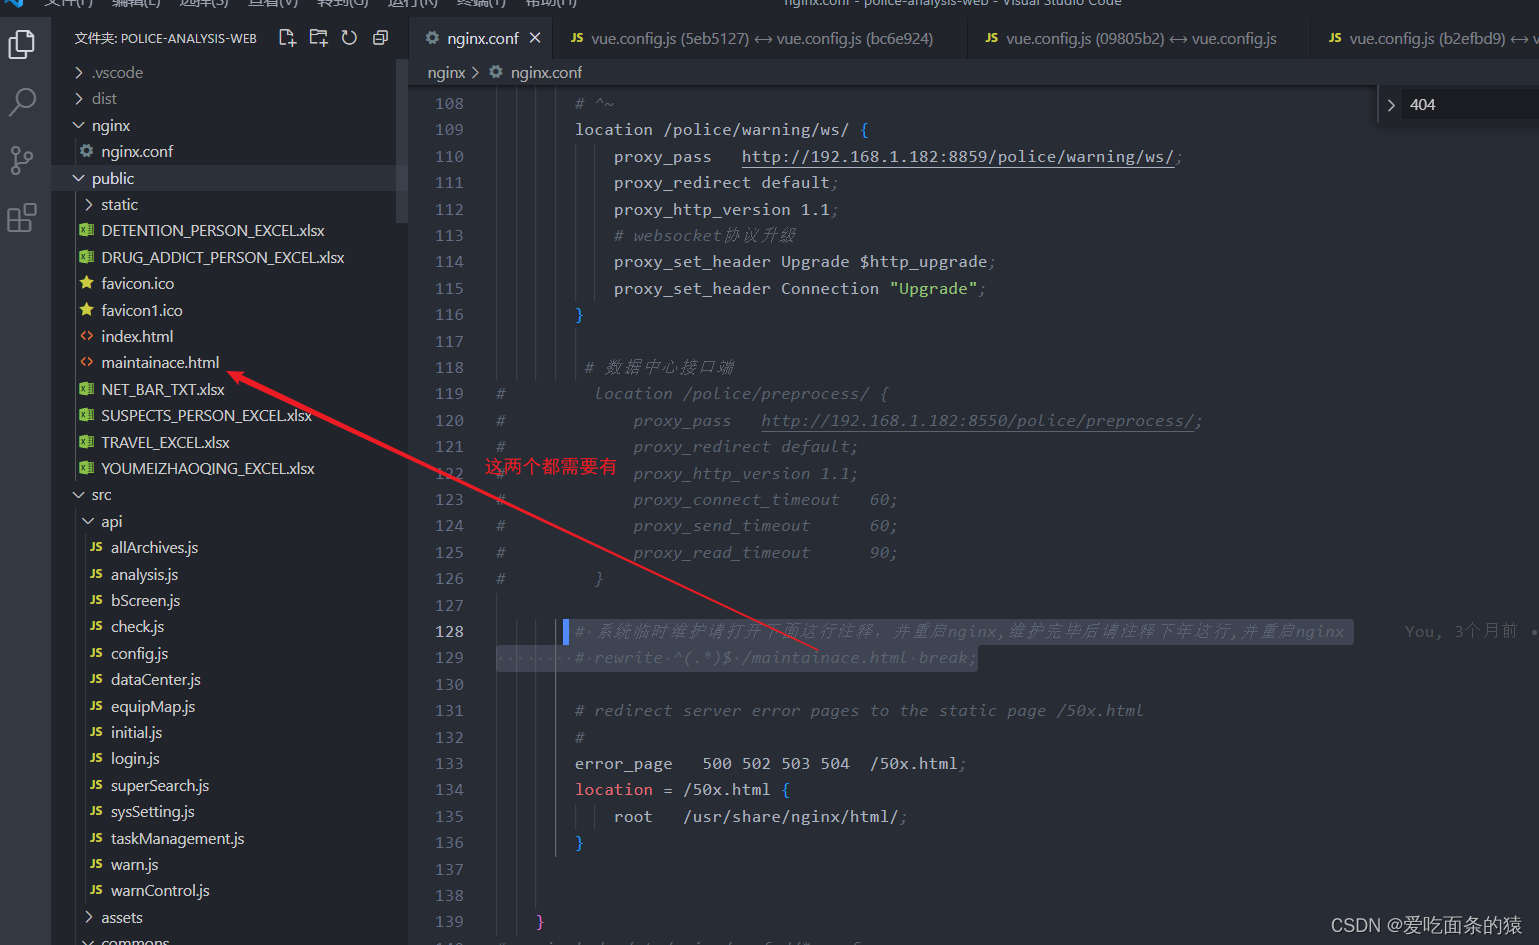Click nginx in the breadcrumb path
Viewport: 1539px width, 945px height.
coord(446,72)
